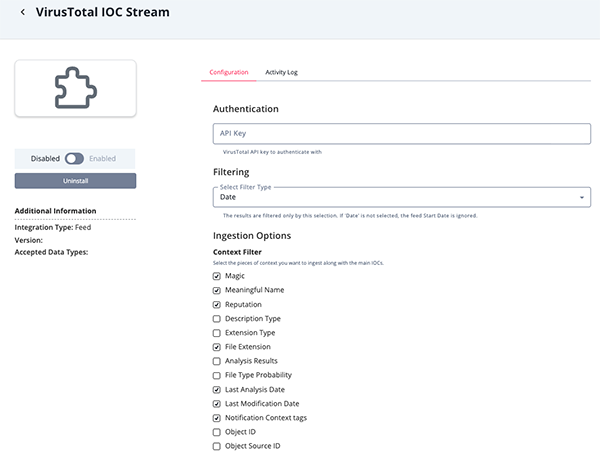600x454 pixels.
Task: Uncheck the Notification Context tags checkbox
Action: point(217,418)
